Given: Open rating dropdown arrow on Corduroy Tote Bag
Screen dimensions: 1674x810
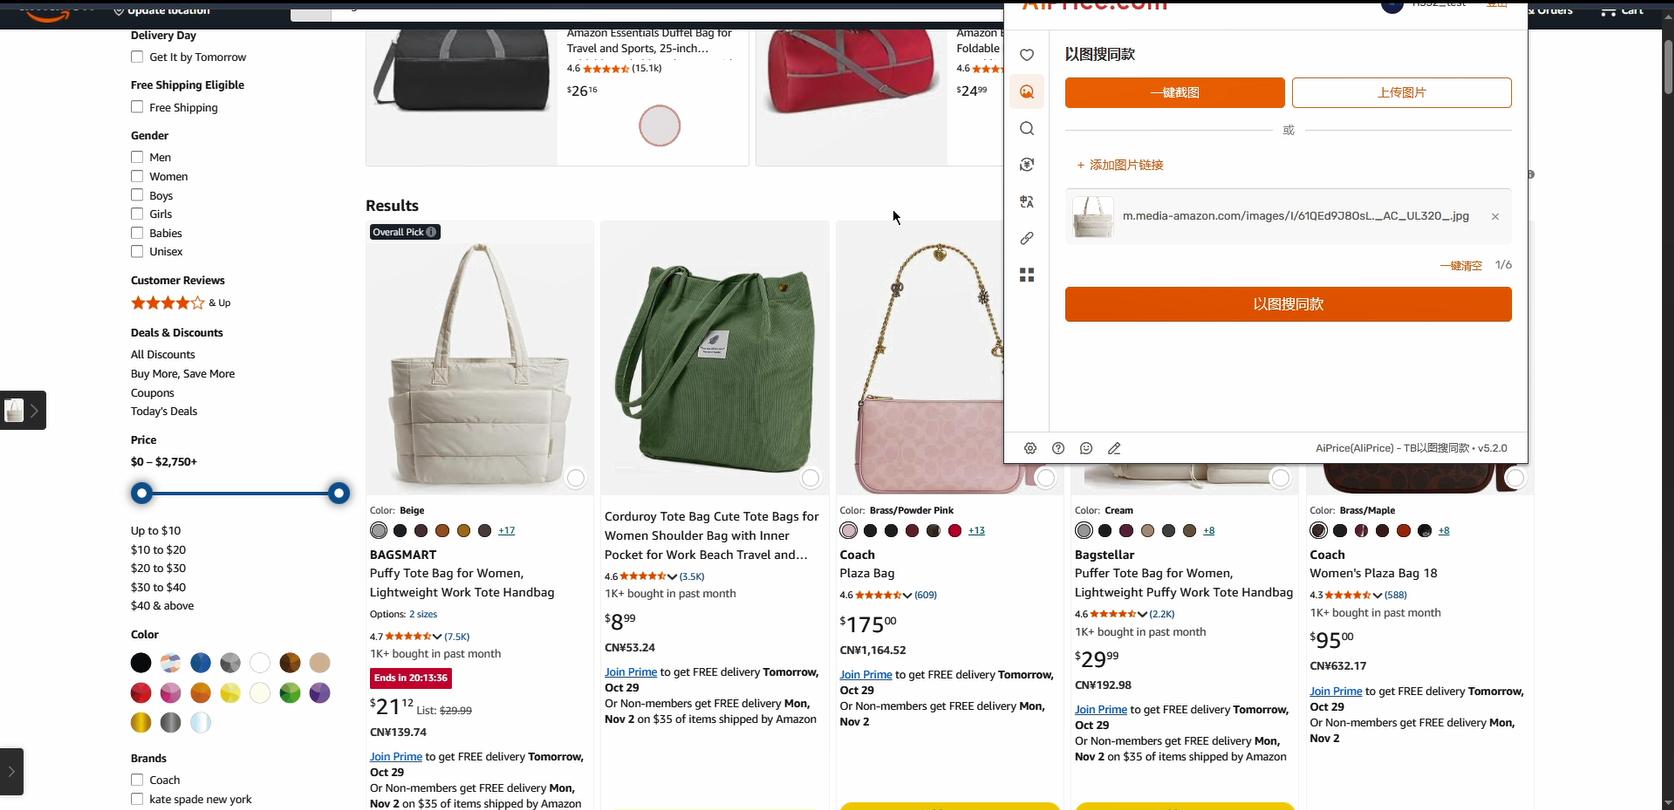Looking at the screenshot, I should [x=672, y=577].
